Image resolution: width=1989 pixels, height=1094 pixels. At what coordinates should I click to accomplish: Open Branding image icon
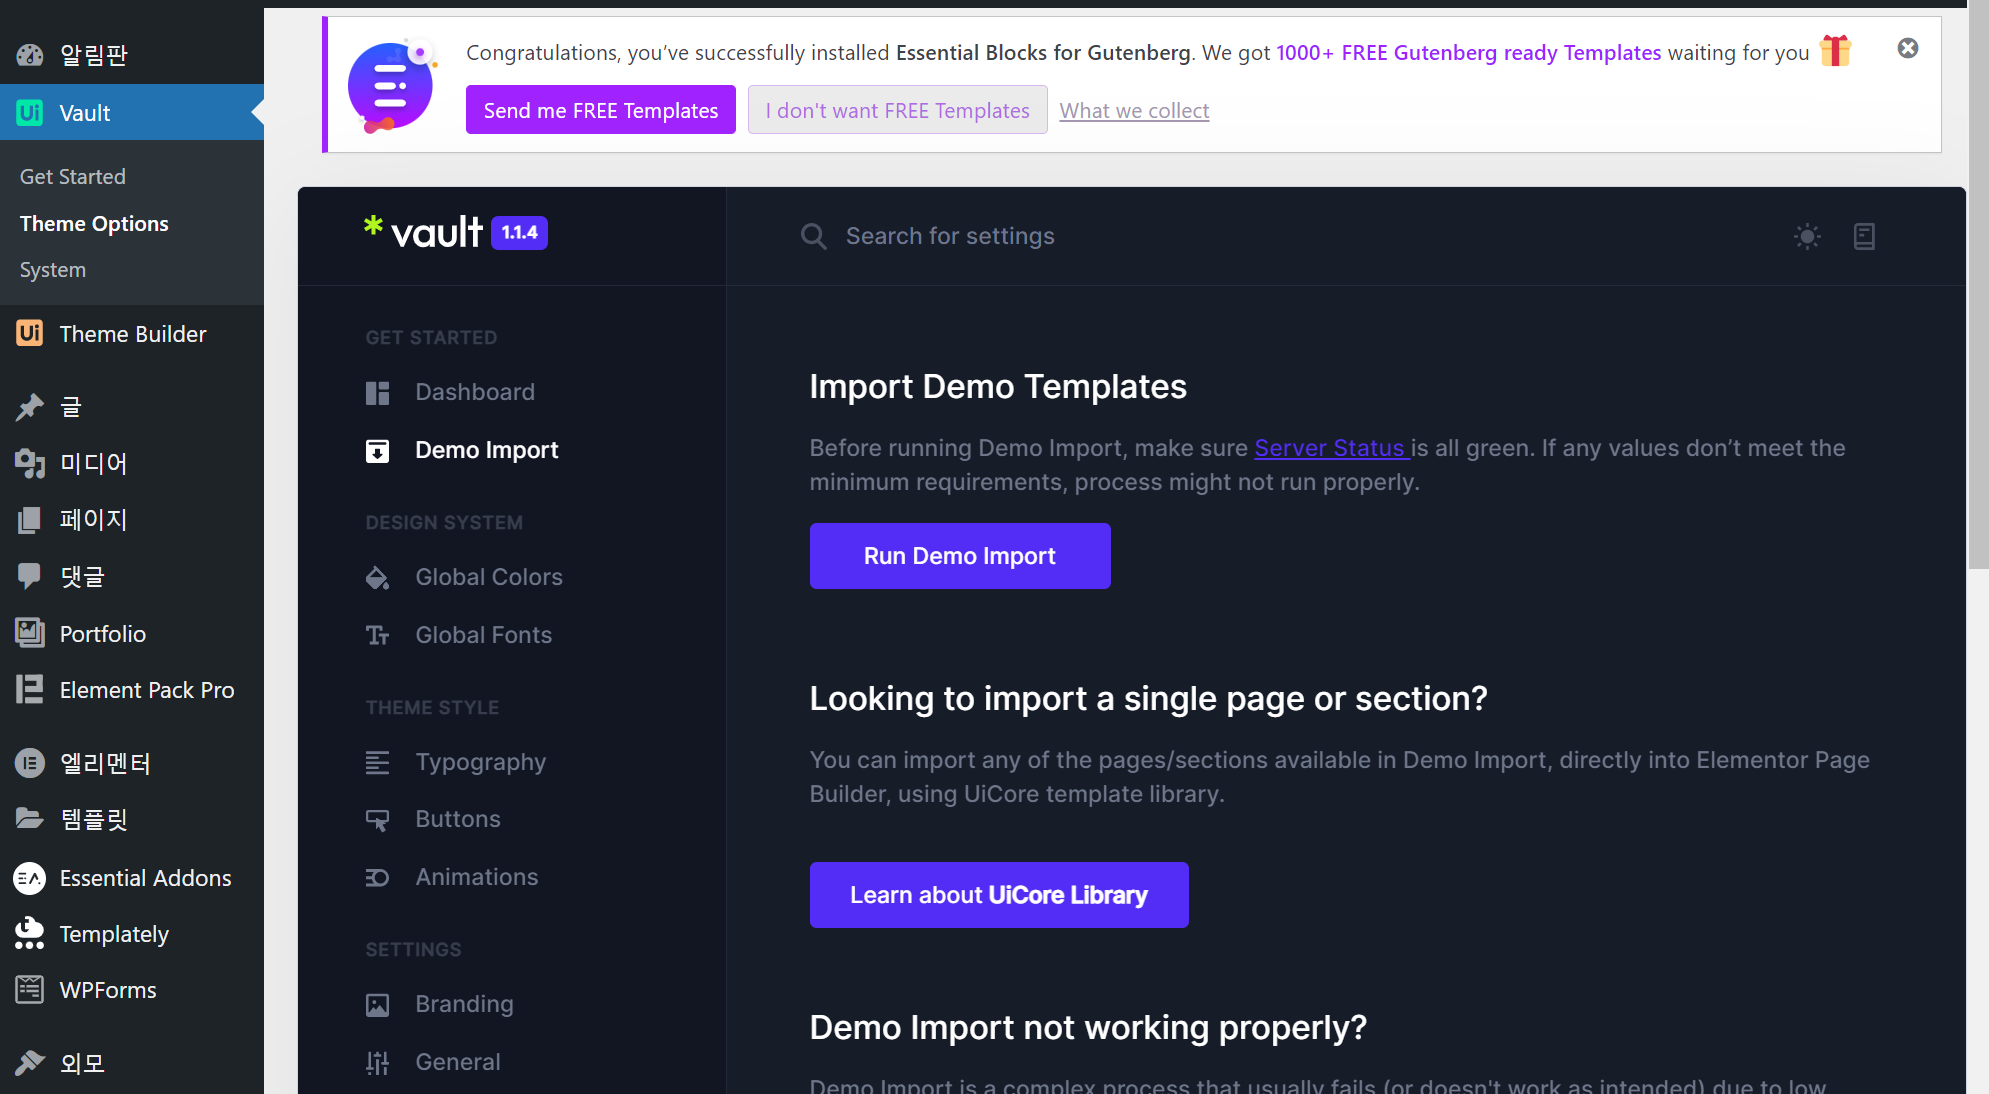click(377, 1005)
